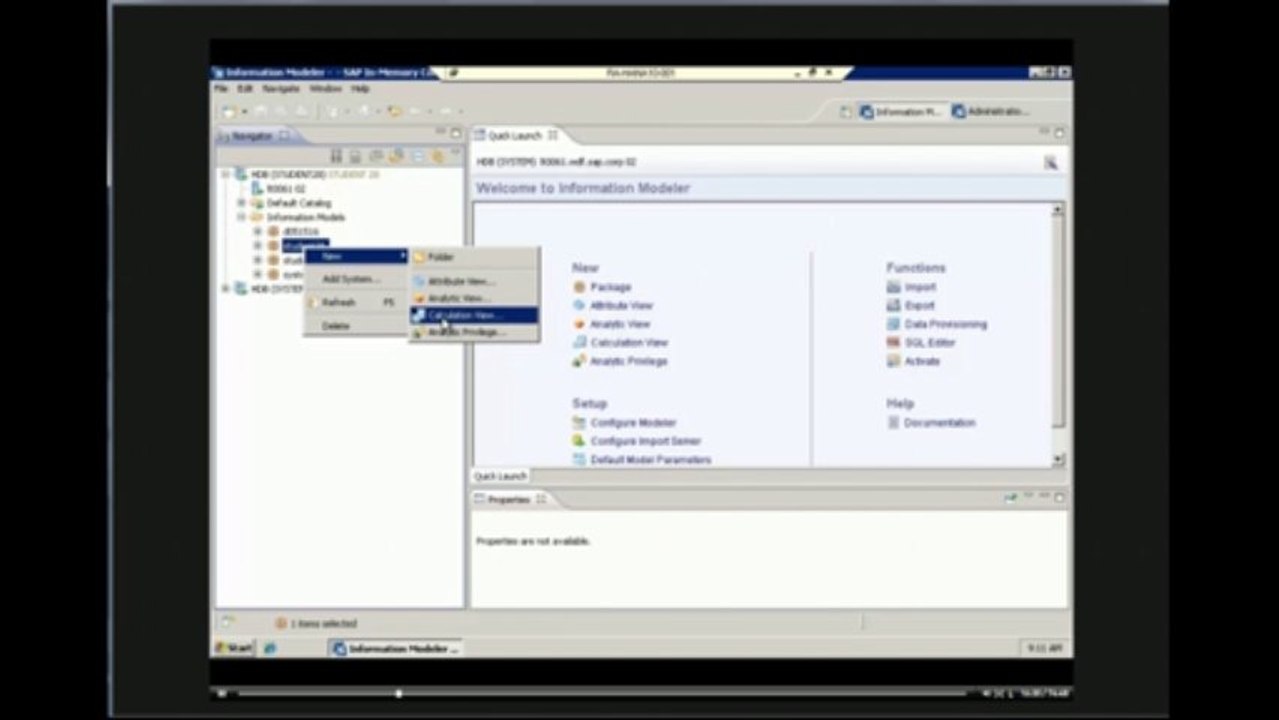Viewport: 1279px width, 720px height.
Task: Expand the second HDB (SYSTEM) node
Action: 226,288
